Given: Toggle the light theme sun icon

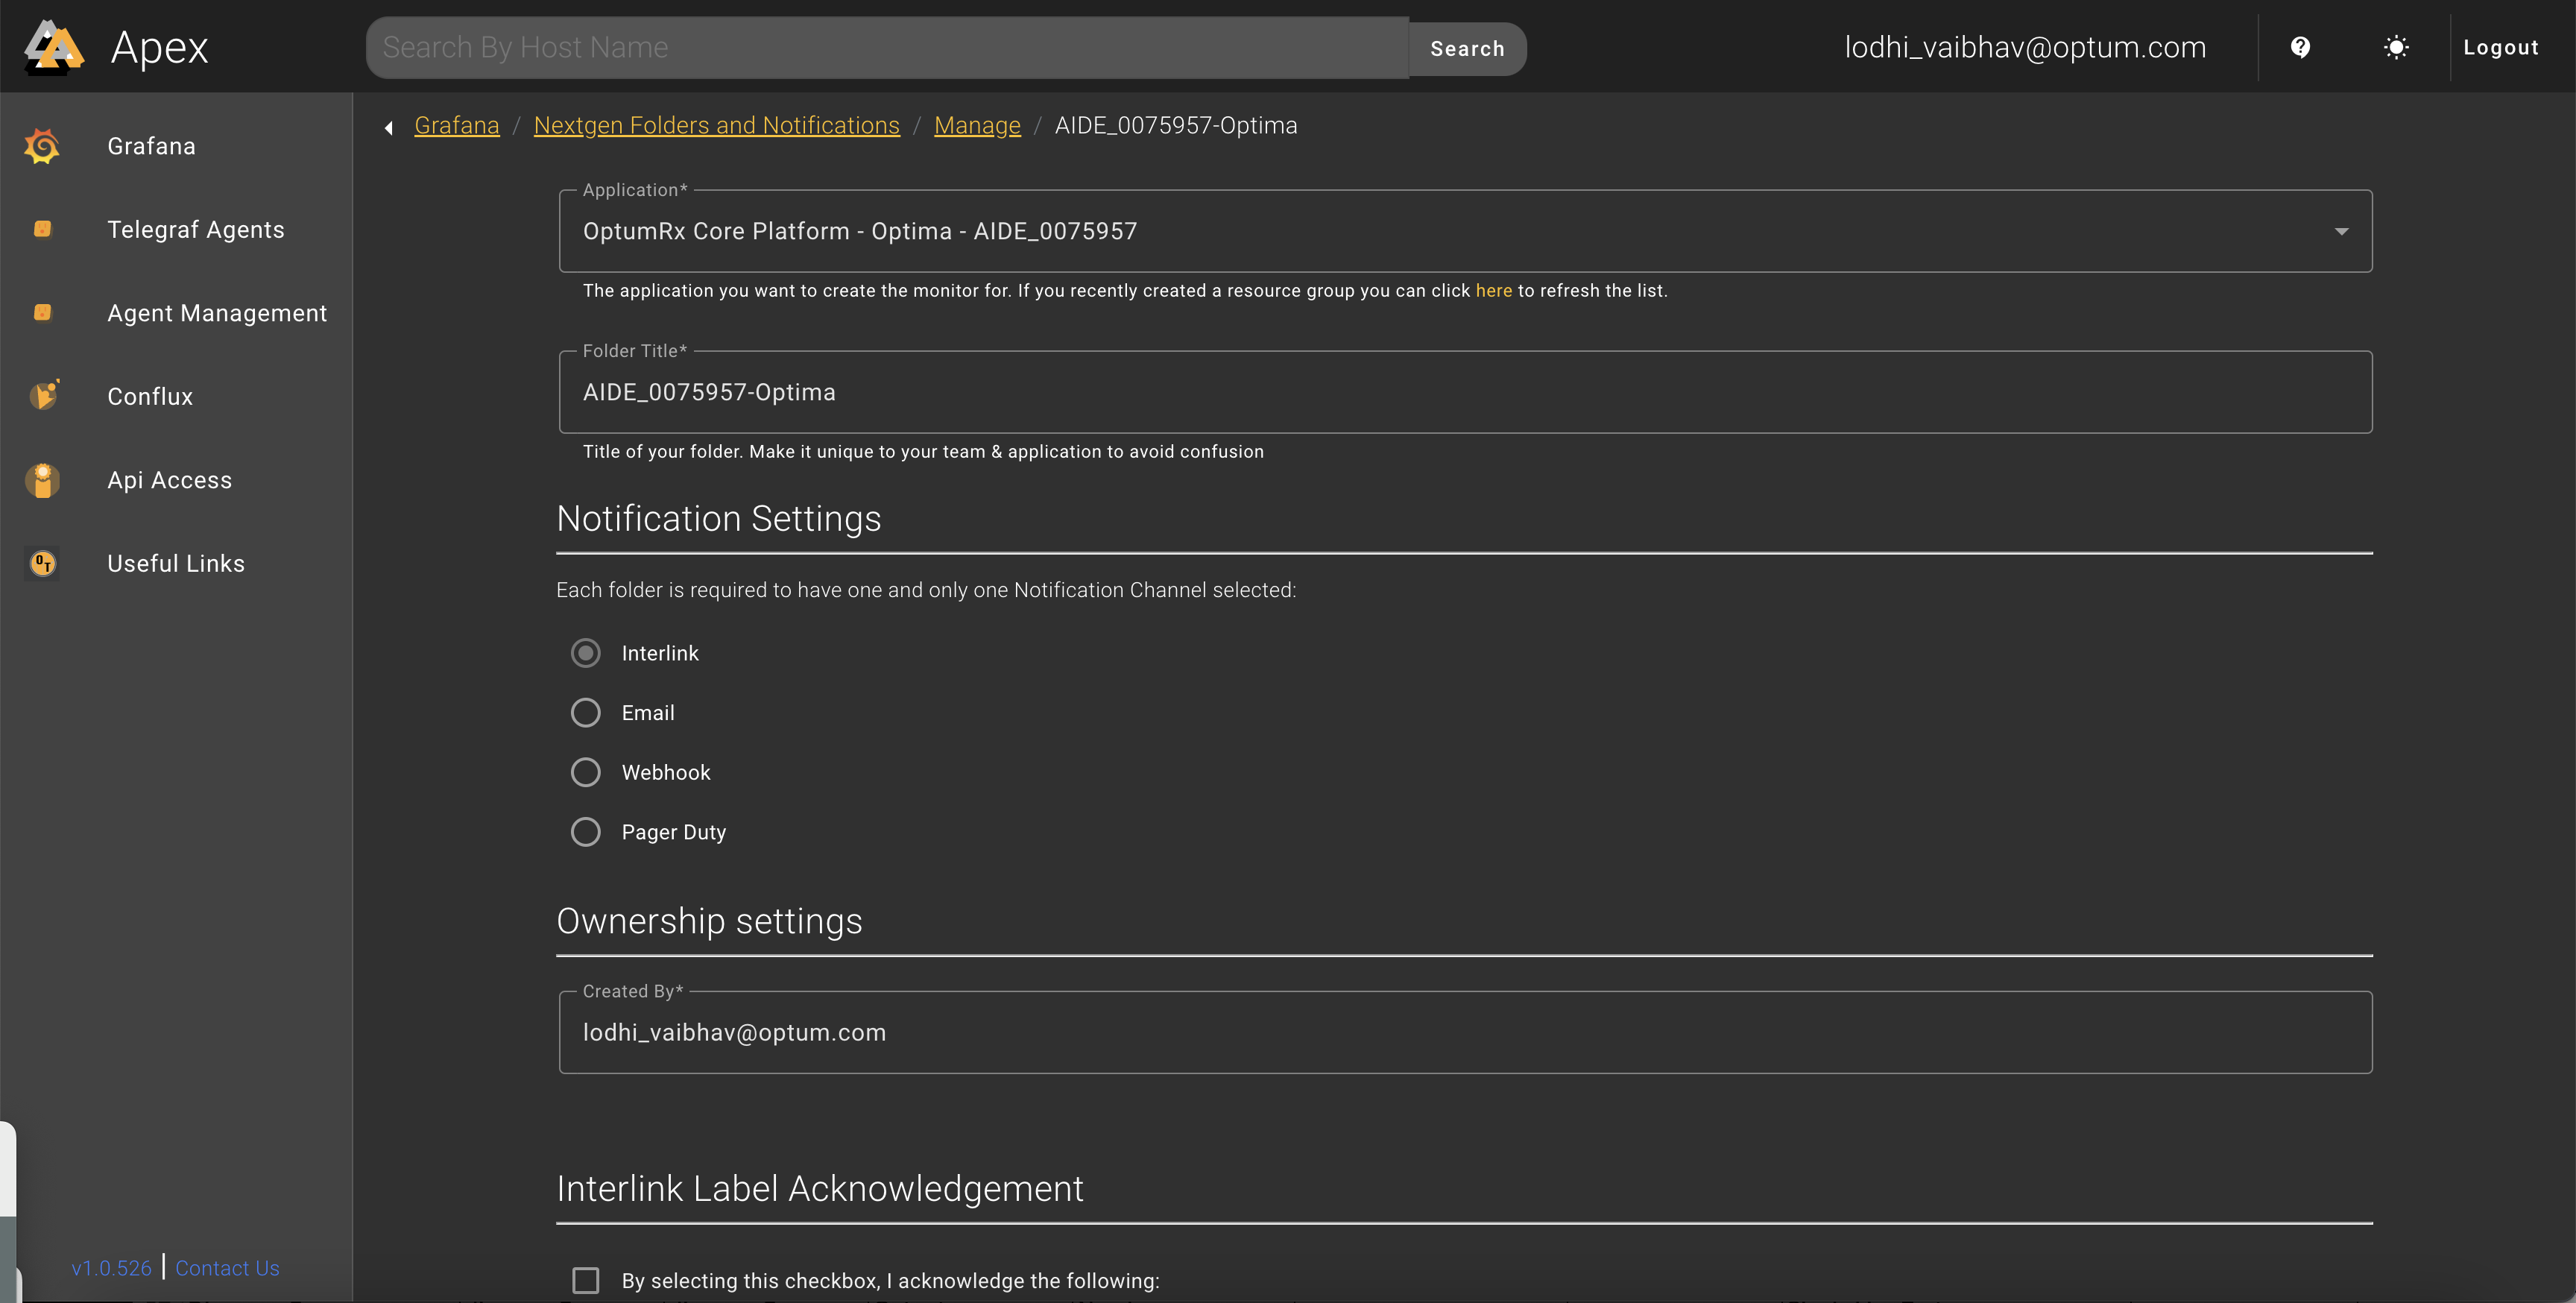Looking at the screenshot, I should click(x=2396, y=47).
